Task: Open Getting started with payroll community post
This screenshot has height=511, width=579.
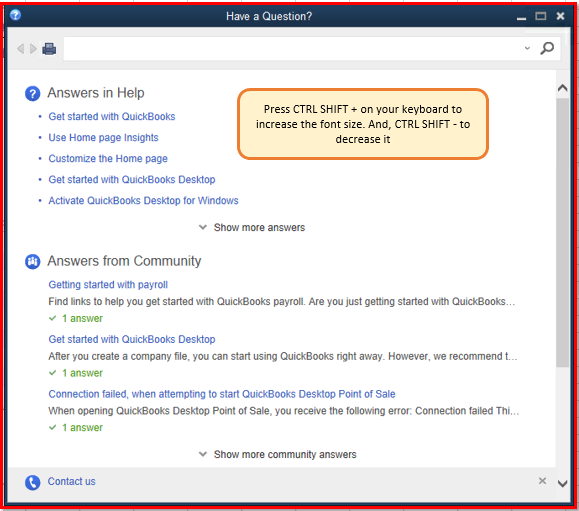Action: [108, 285]
